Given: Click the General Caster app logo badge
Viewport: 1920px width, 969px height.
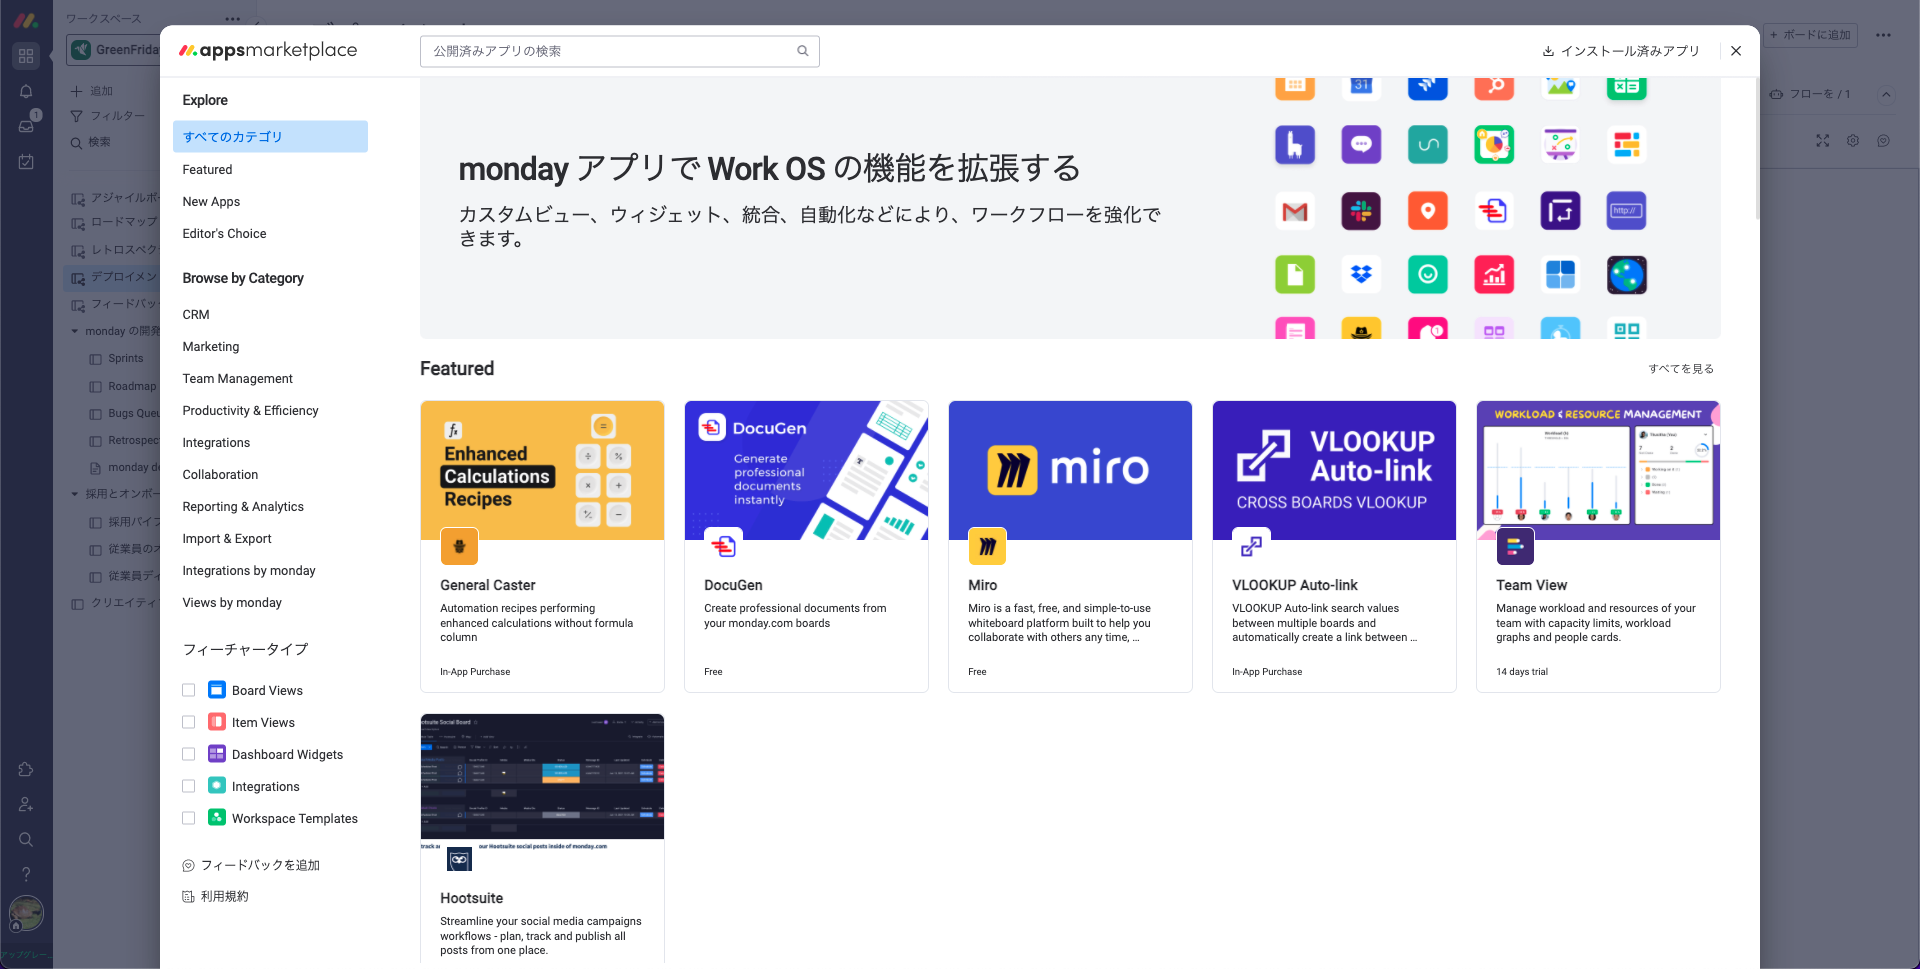Looking at the screenshot, I should click(x=459, y=546).
